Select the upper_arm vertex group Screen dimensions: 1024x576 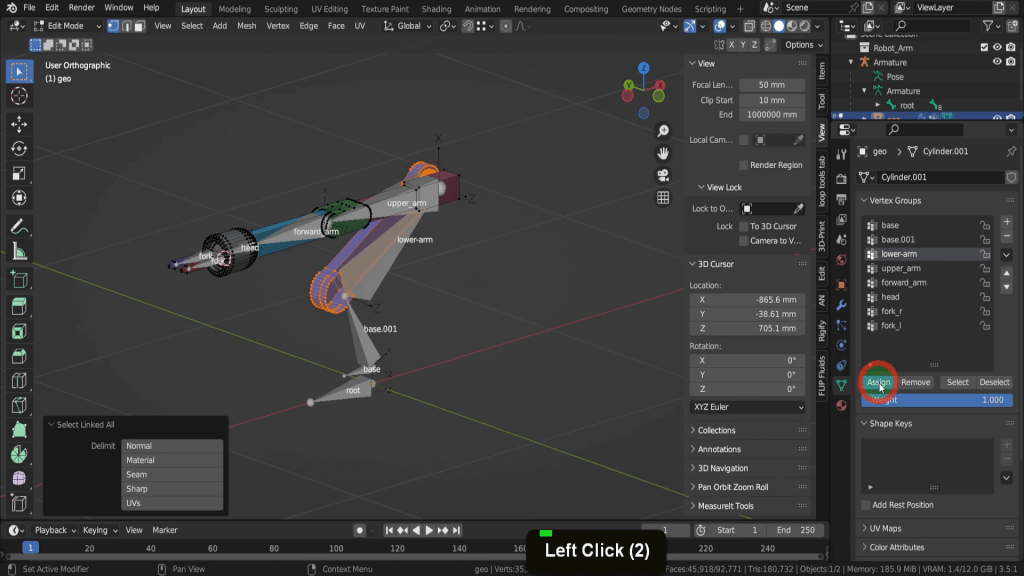[901, 268]
